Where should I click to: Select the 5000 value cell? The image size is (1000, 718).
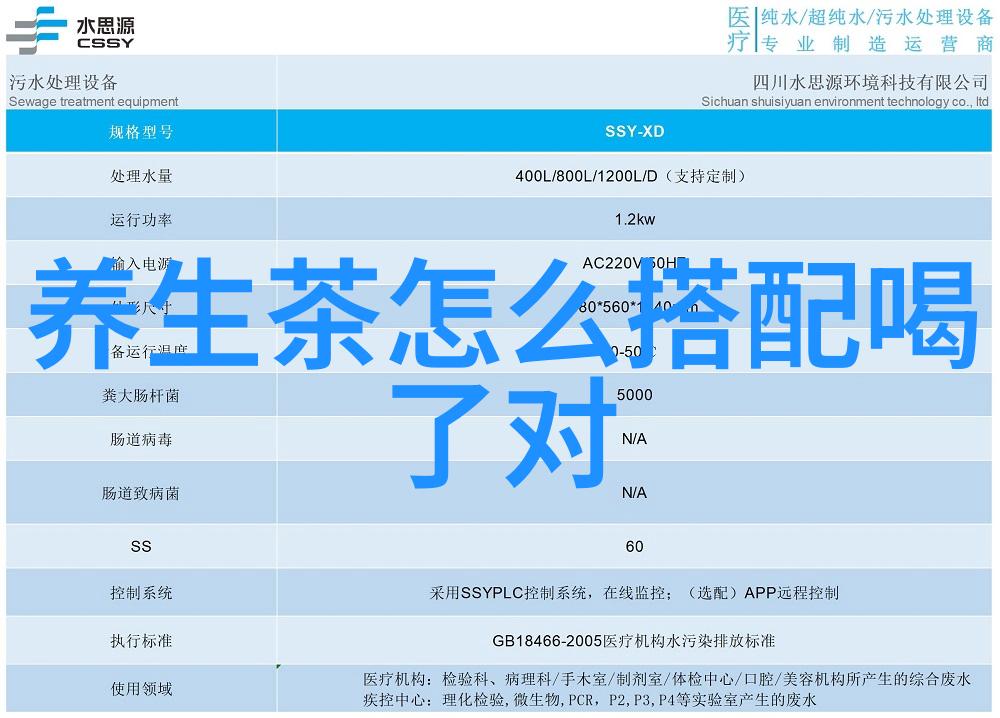point(634,395)
